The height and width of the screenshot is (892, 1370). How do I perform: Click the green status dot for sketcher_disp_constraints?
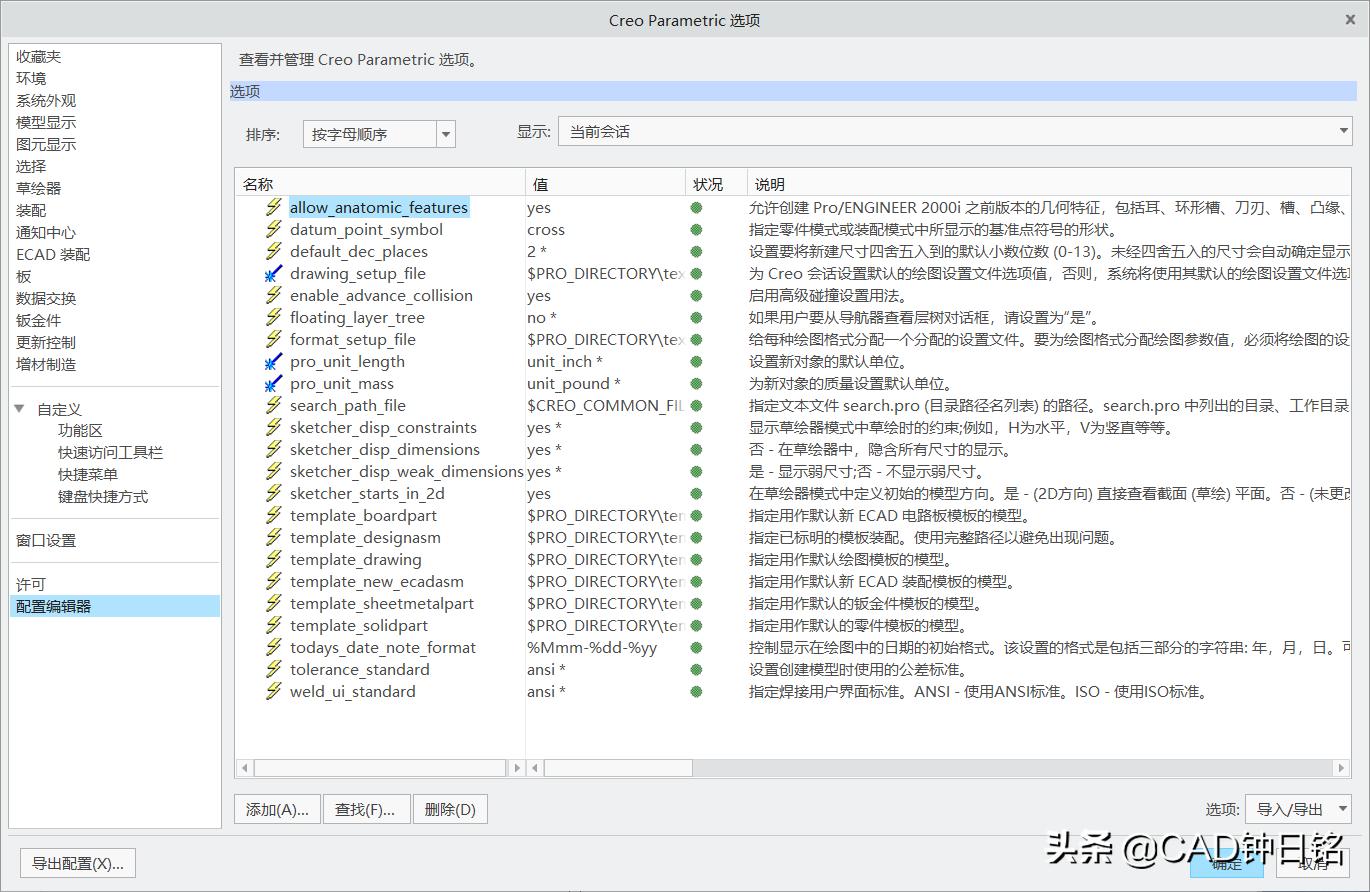pyautogui.click(x=695, y=427)
